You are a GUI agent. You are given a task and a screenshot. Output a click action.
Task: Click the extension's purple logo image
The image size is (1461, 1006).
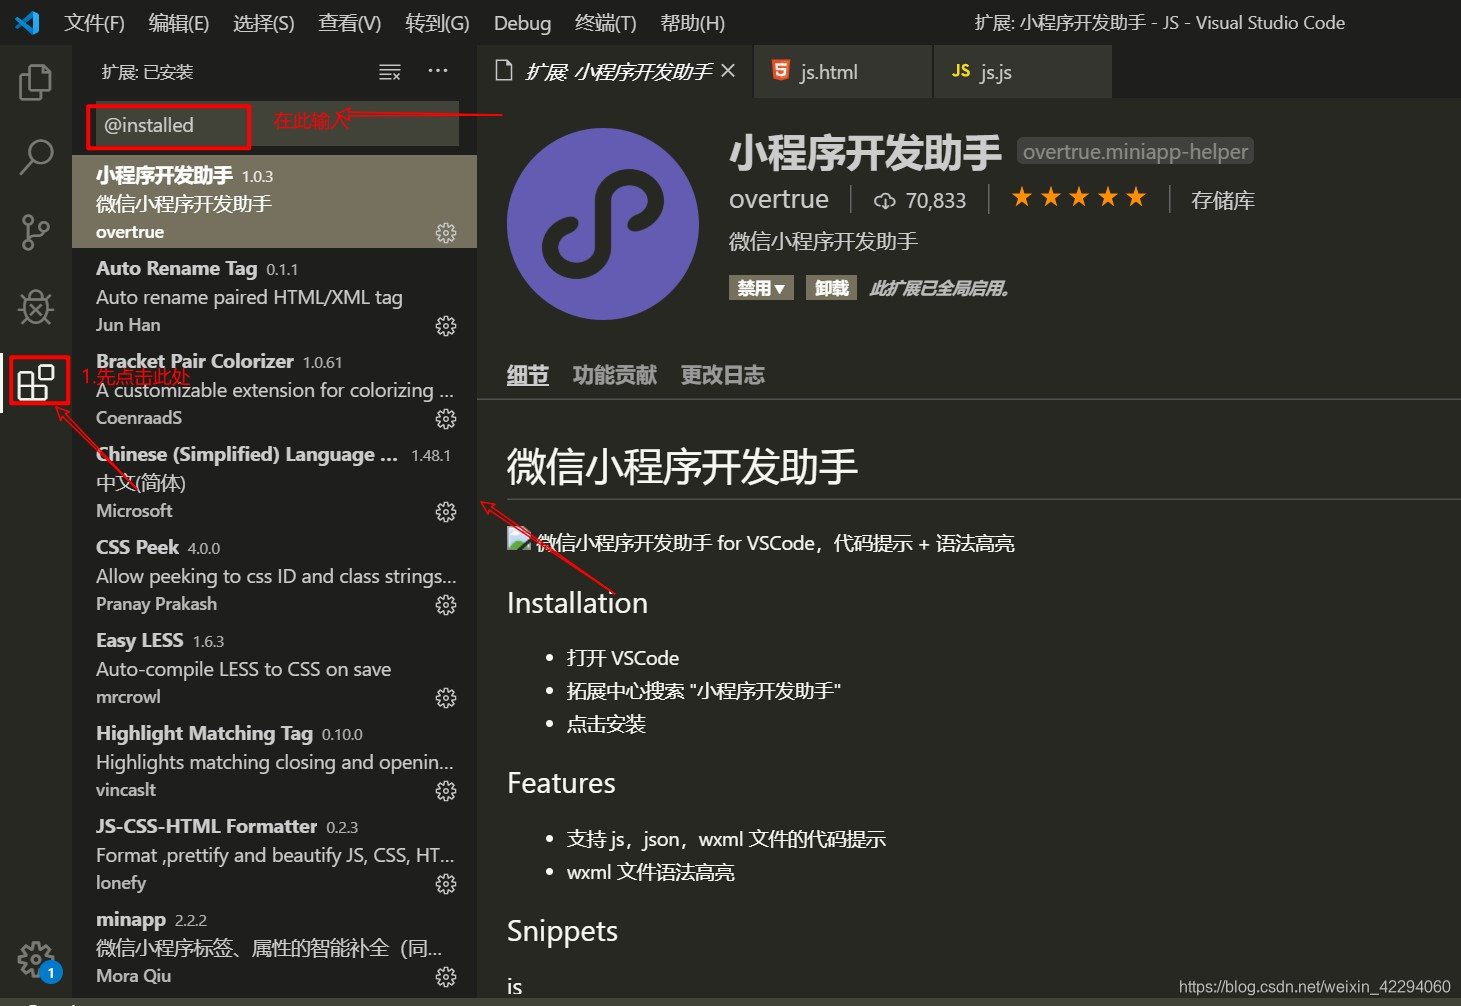[603, 224]
